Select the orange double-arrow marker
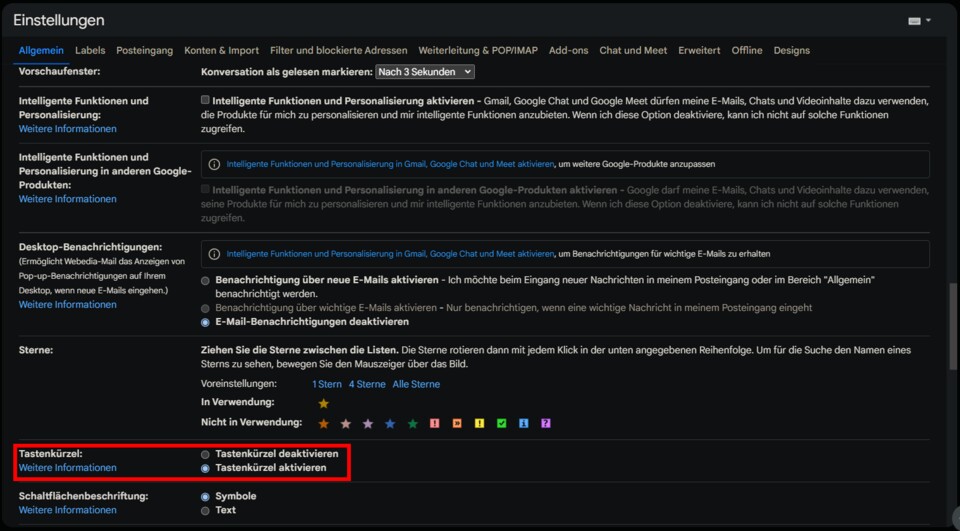This screenshot has height=531, width=960. 457,423
